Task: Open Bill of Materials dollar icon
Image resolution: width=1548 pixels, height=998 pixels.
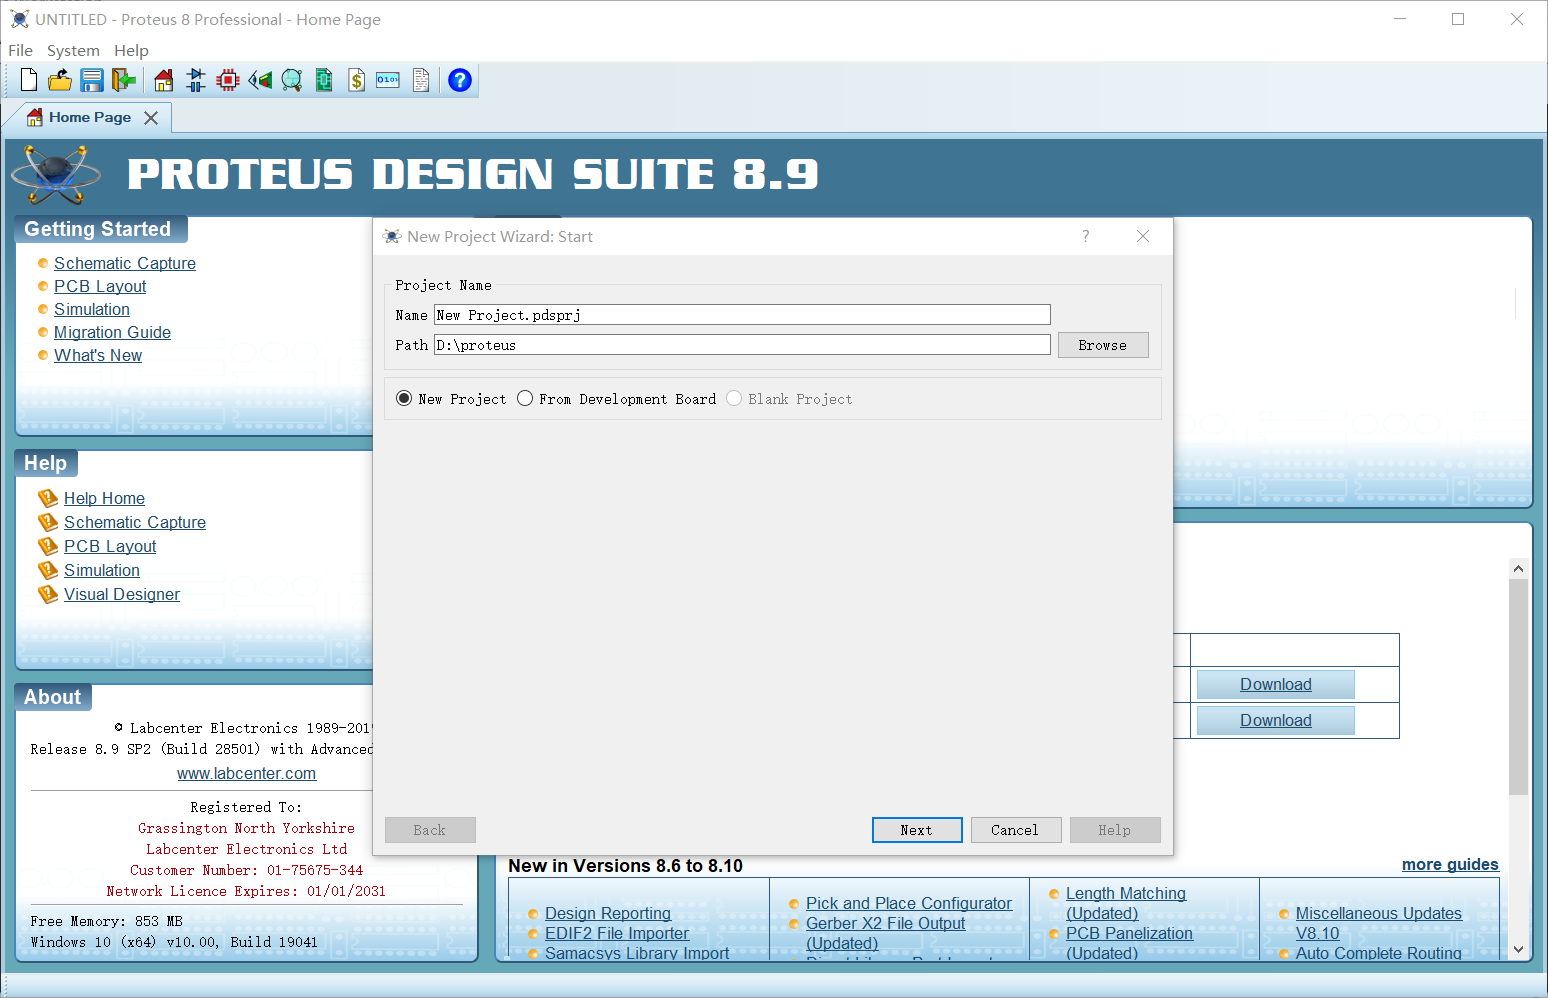Action: point(356,80)
